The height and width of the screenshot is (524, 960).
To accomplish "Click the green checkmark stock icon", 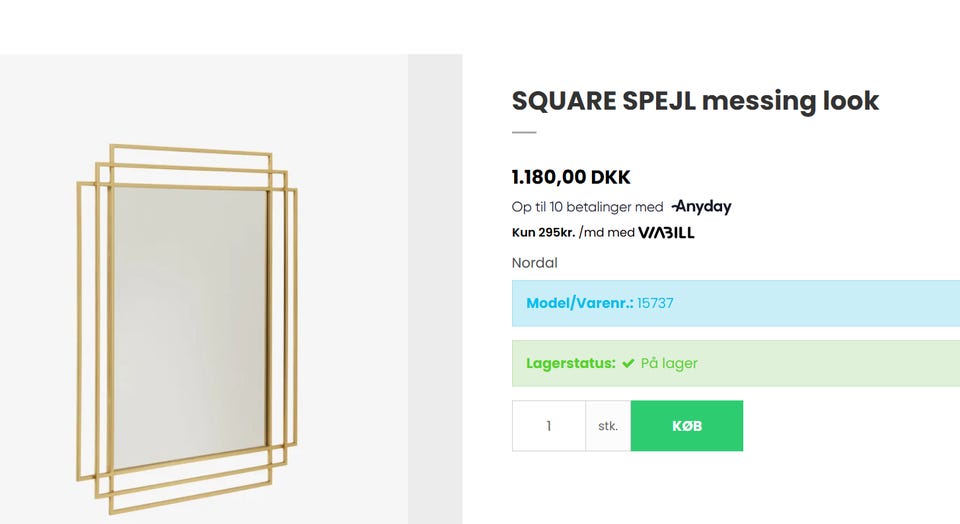I will click(x=628, y=363).
